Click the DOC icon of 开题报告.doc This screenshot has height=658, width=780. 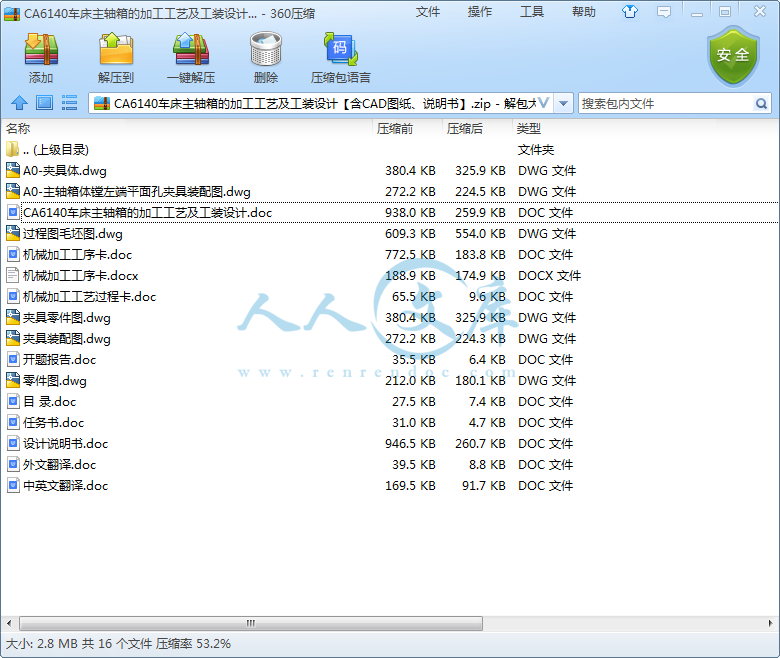tap(13, 359)
